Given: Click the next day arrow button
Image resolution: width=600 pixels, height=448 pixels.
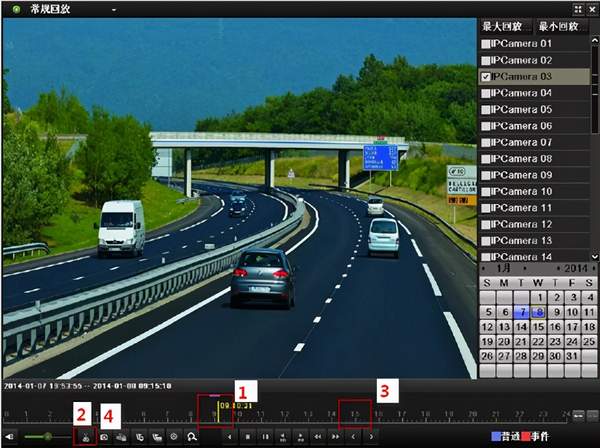Looking at the screenshot, I should tap(371, 437).
